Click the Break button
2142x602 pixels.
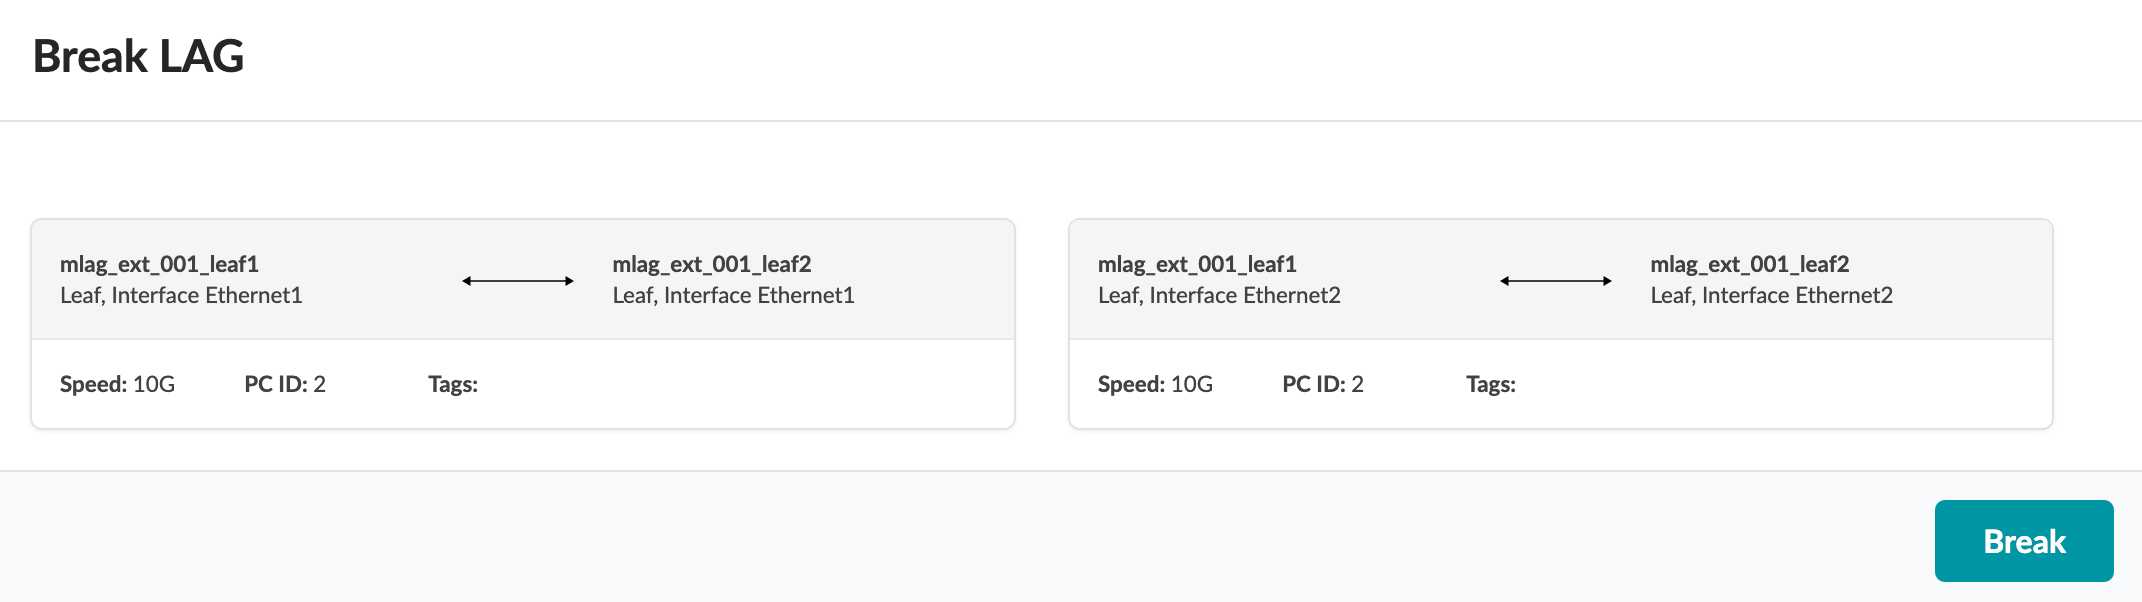[2023, 541]
